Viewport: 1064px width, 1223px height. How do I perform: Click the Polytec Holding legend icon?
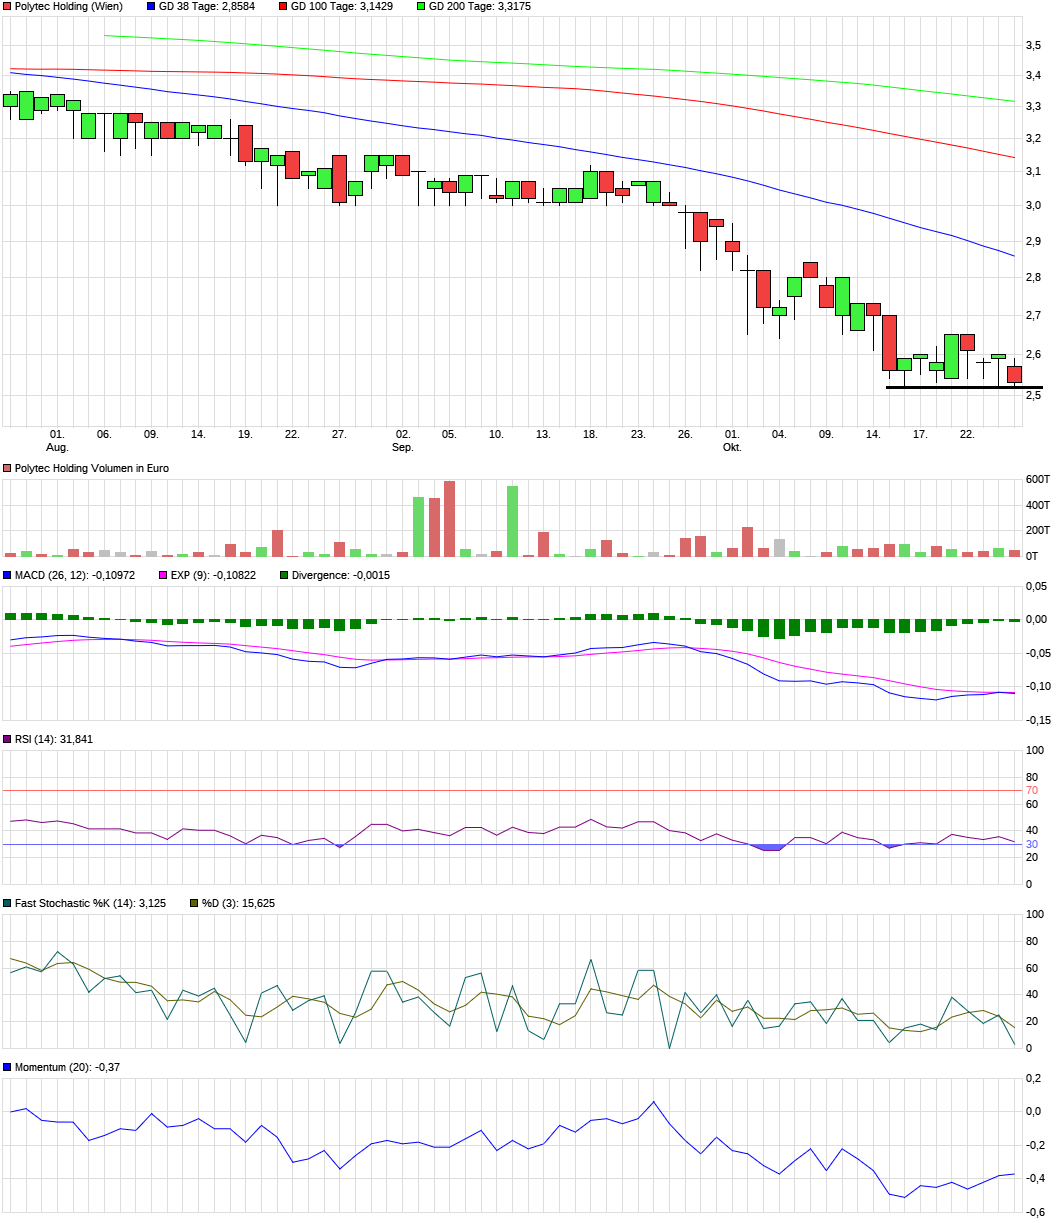click(x=7, y=6)
